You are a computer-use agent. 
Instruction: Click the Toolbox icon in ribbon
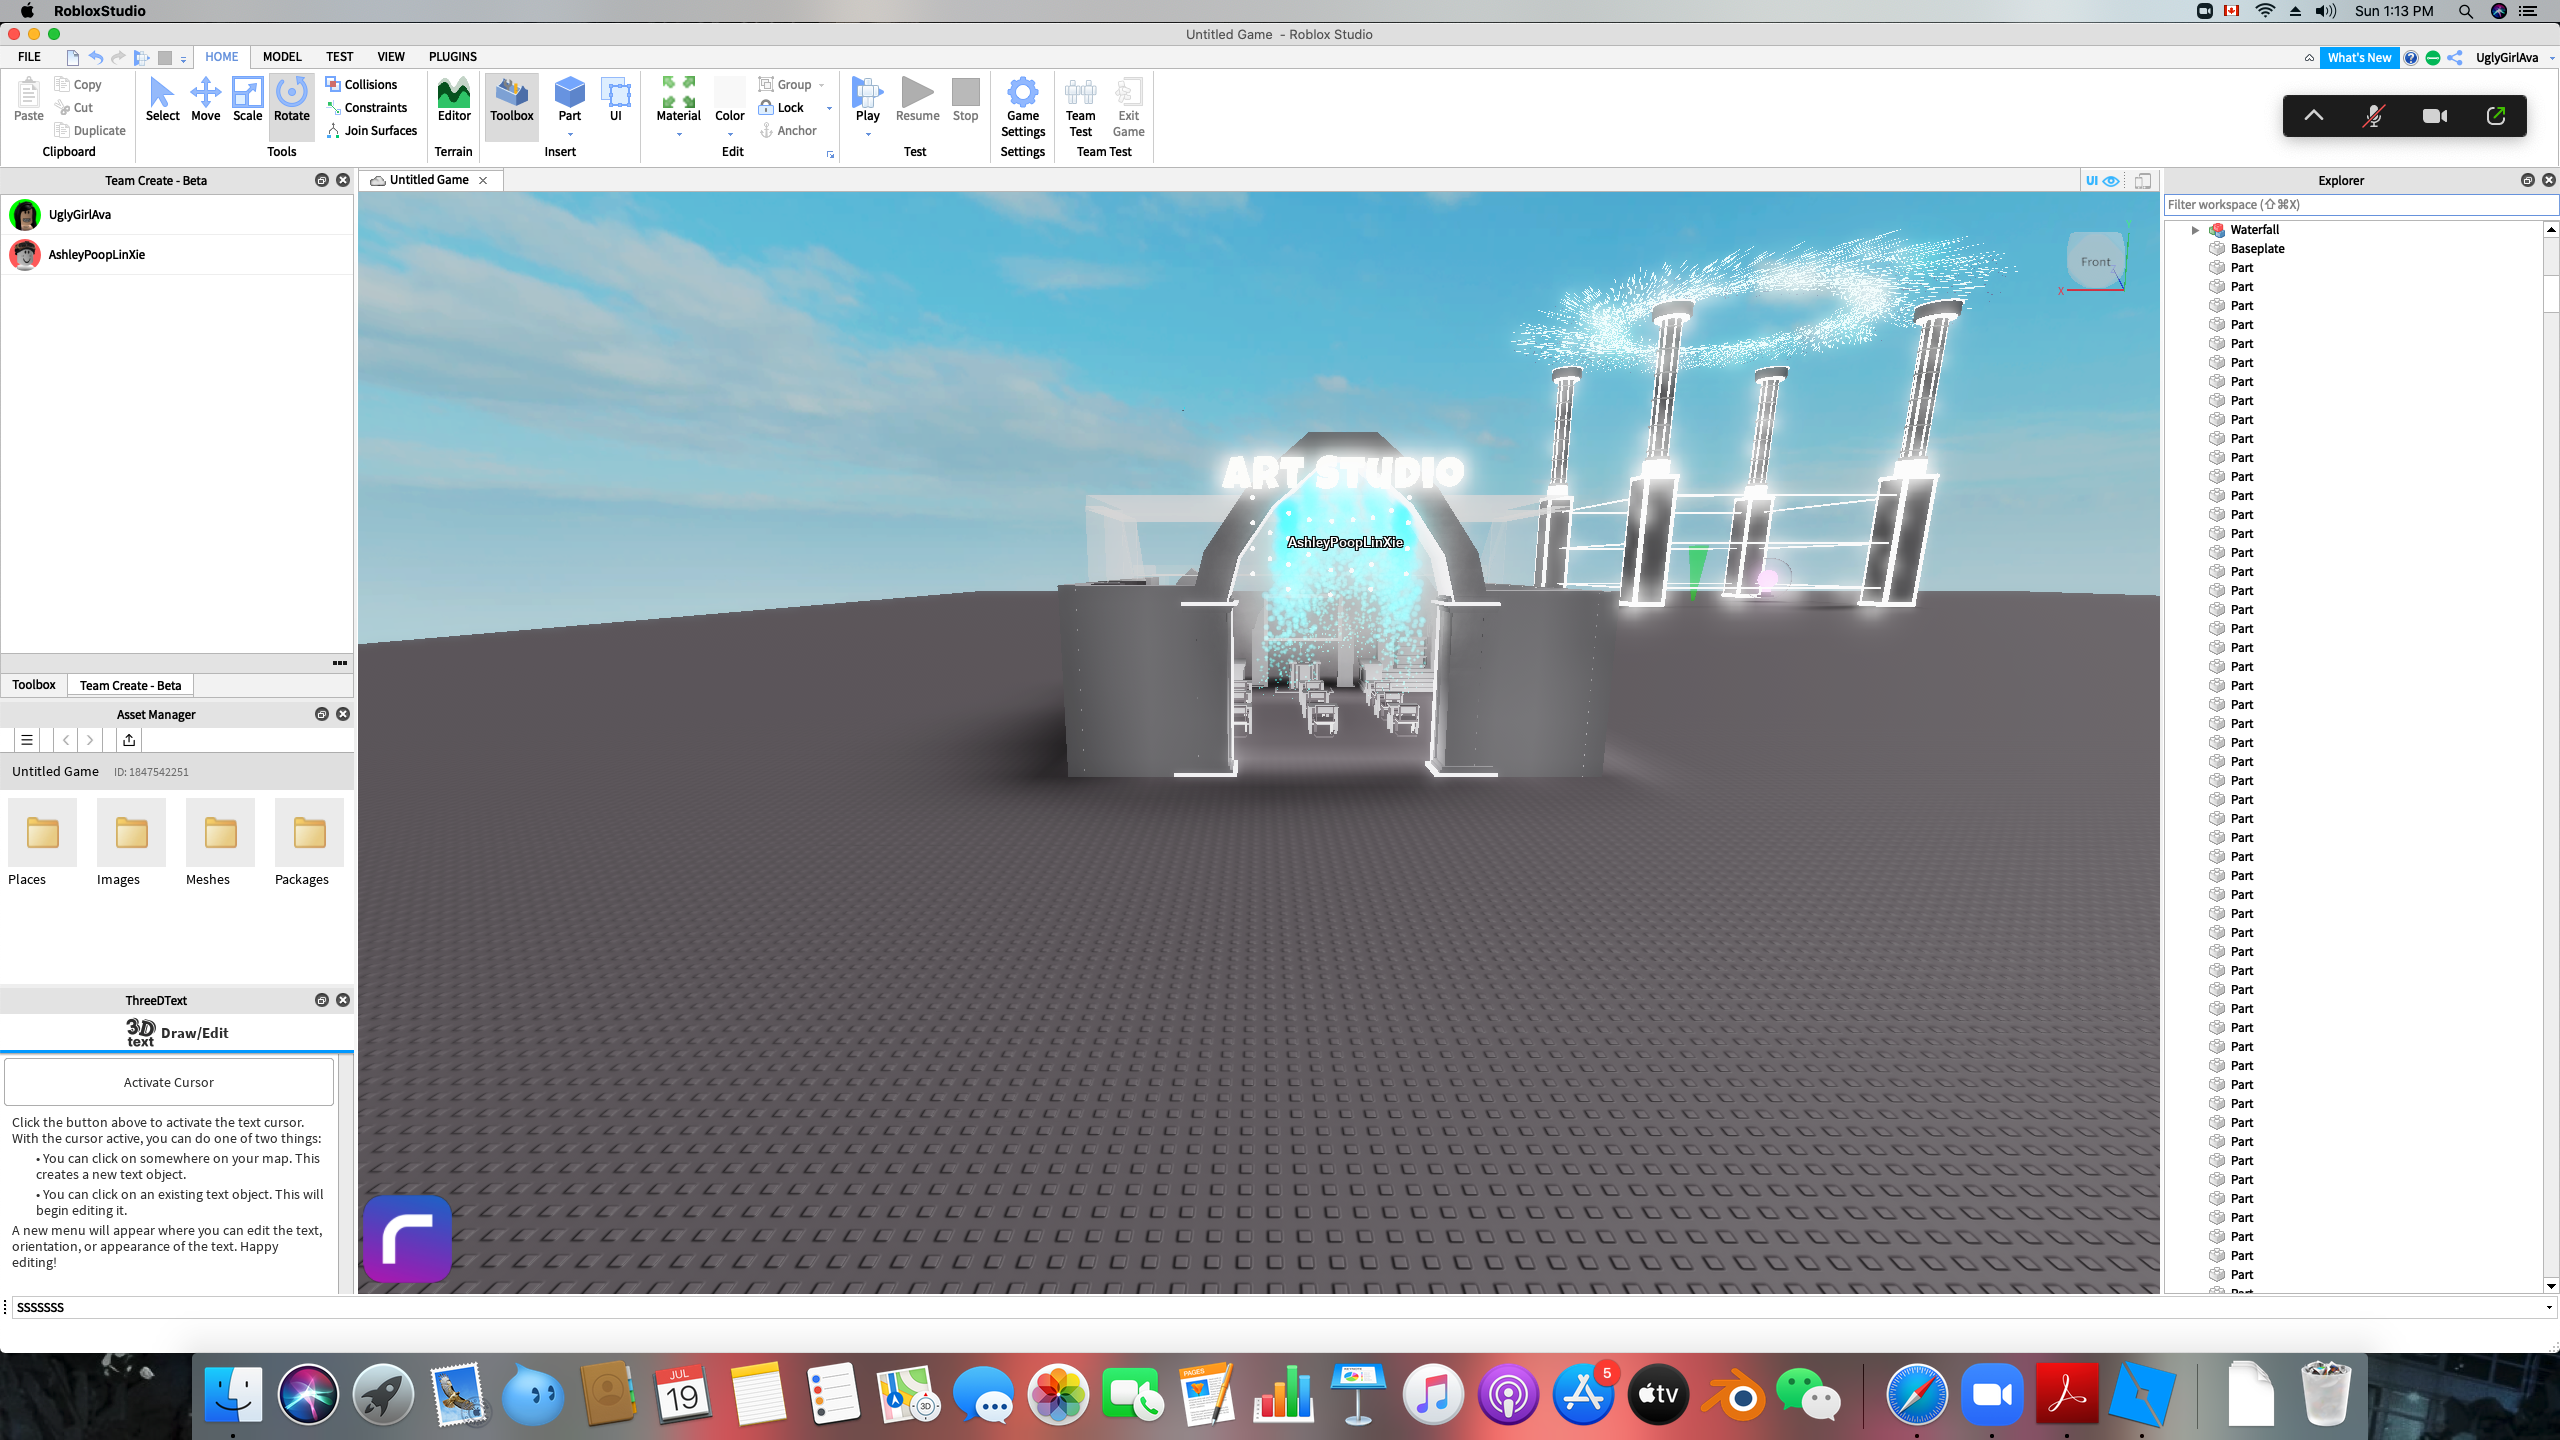pyautogui.click(x=511, y=99)
